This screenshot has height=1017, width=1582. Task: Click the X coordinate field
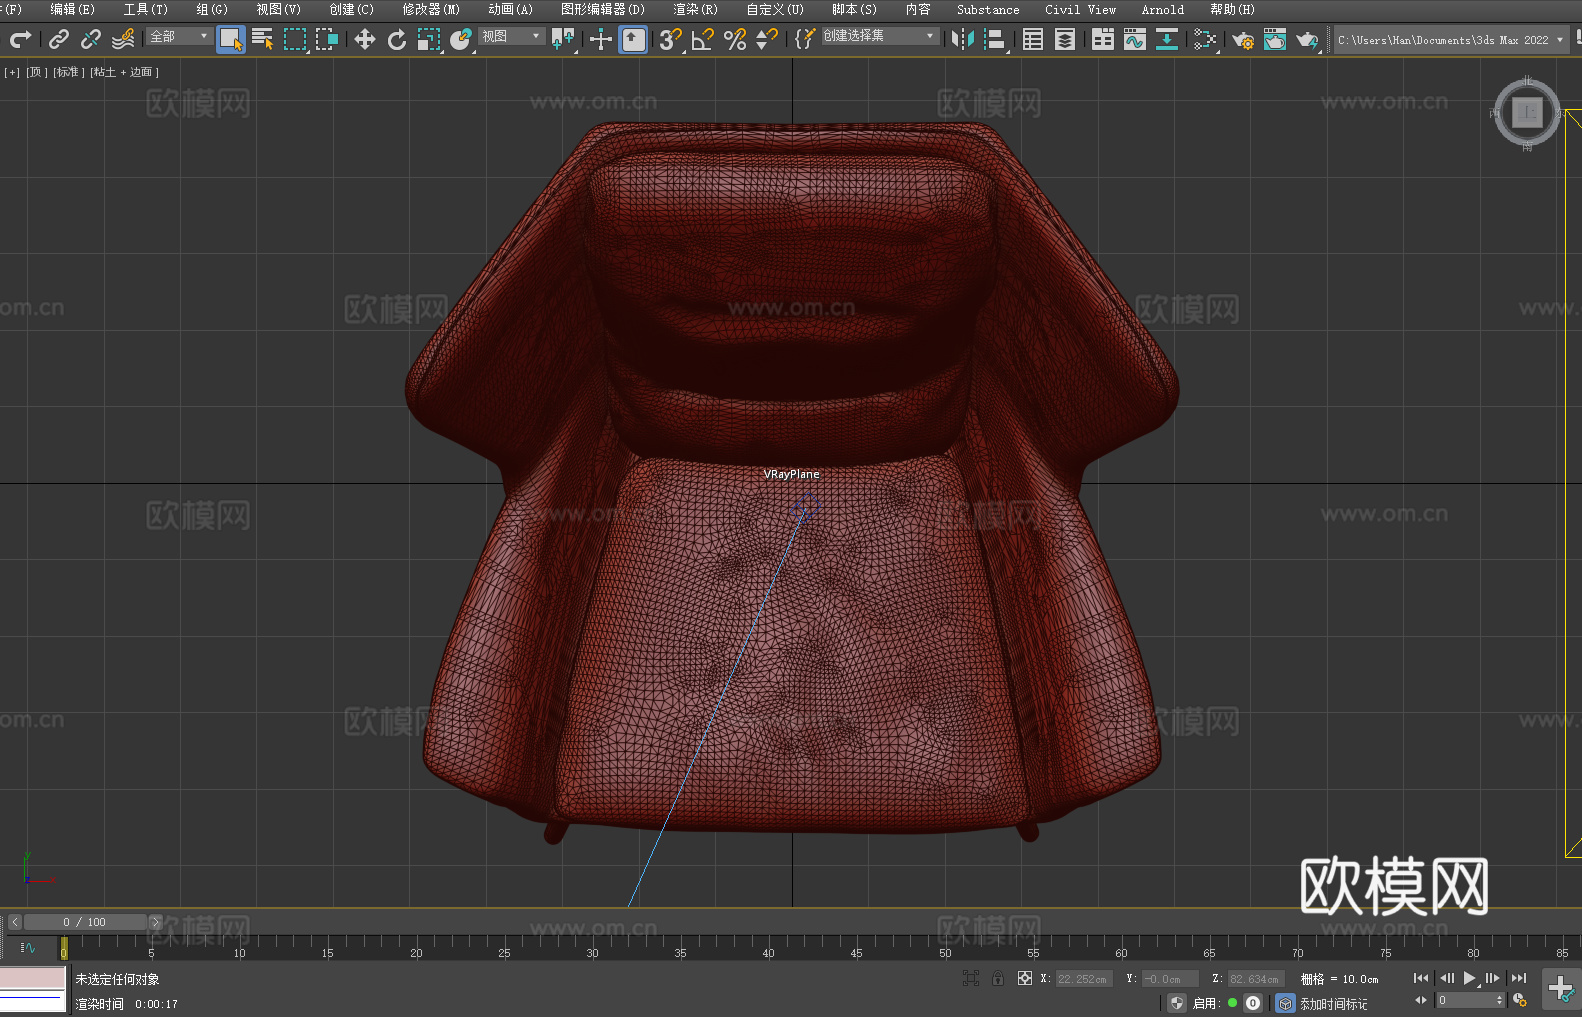coord(1084,979)
